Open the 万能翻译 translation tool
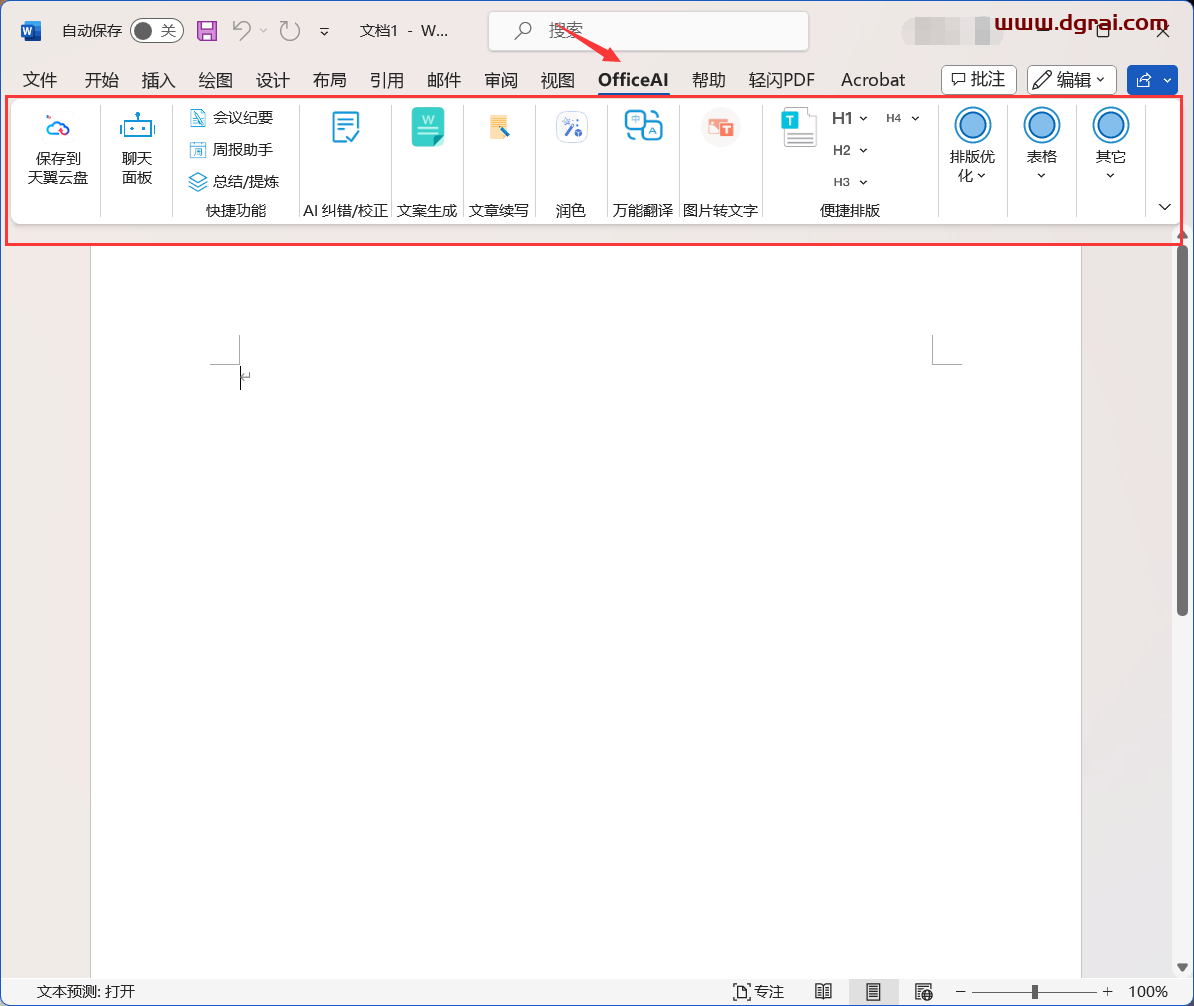This screenshot has width=1194, height=1006. click(643, 126)
